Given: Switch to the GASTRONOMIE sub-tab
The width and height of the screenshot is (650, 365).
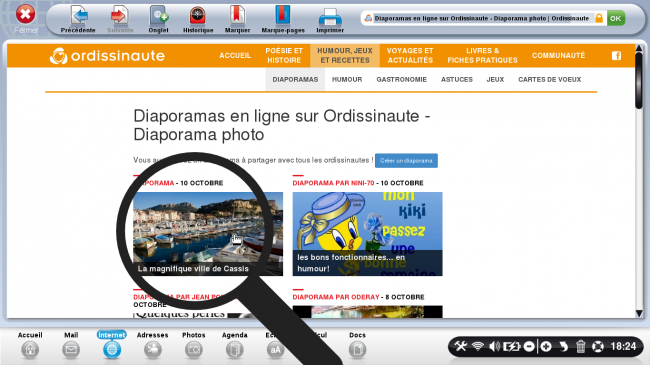Looking at the screenshot, I should click(401, 79).
